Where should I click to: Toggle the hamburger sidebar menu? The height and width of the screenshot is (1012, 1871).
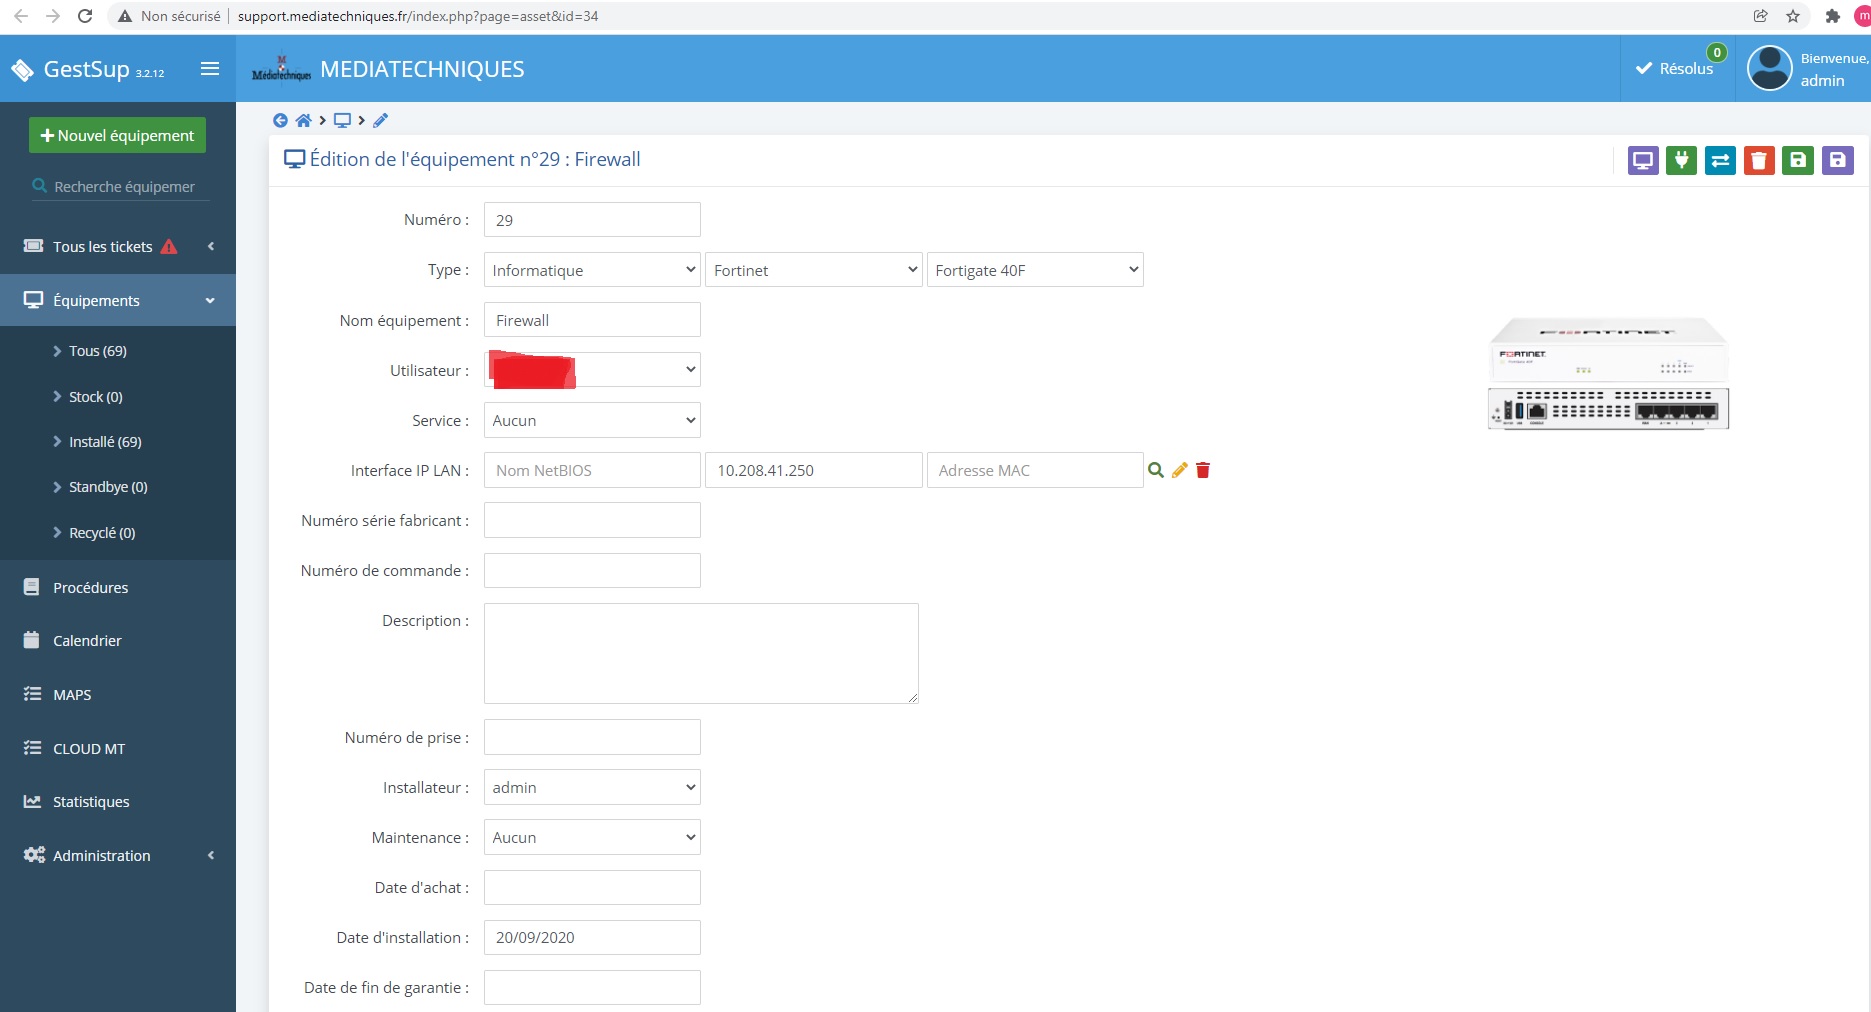[x=210, y=68]
